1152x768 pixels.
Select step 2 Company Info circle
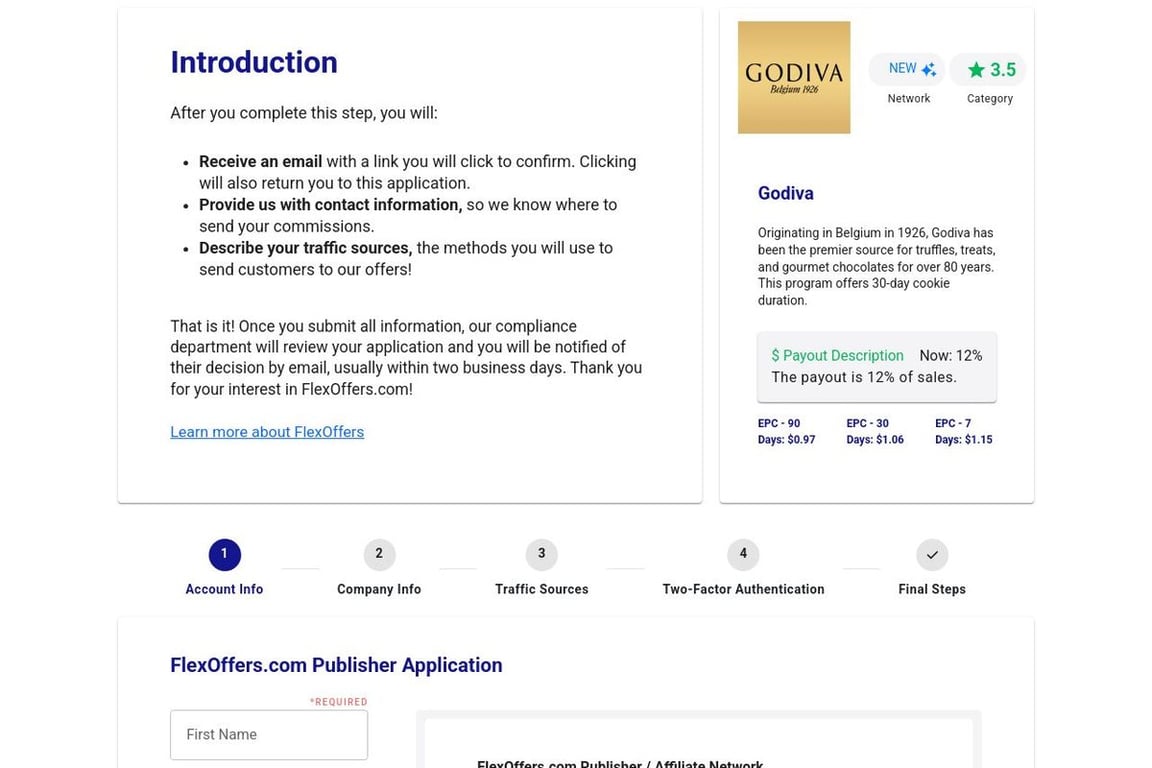(x=379, y=554)
